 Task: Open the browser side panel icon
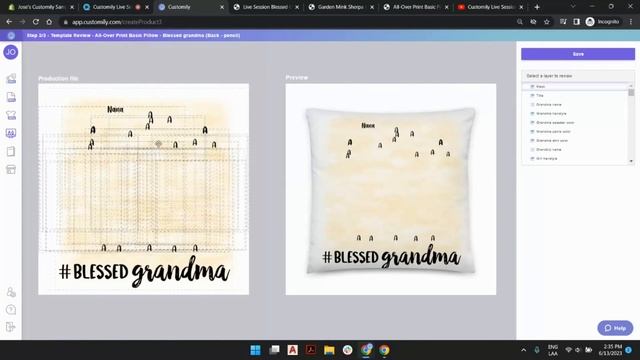pos(576,22)
